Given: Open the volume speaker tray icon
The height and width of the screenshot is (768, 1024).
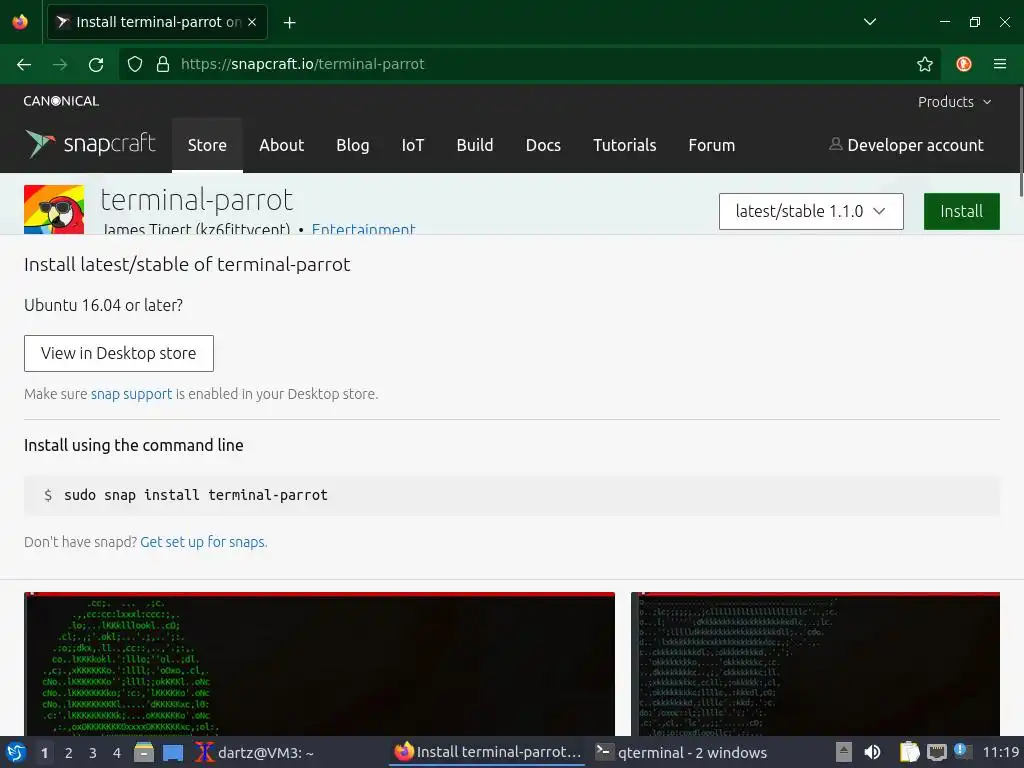Looking at the screenshot, I should point(872,752).
